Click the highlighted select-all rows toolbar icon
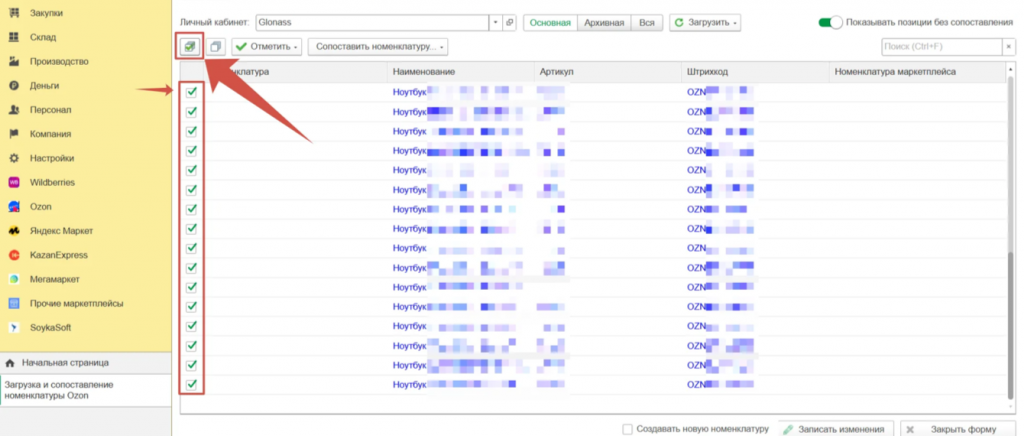 point(189,46)
